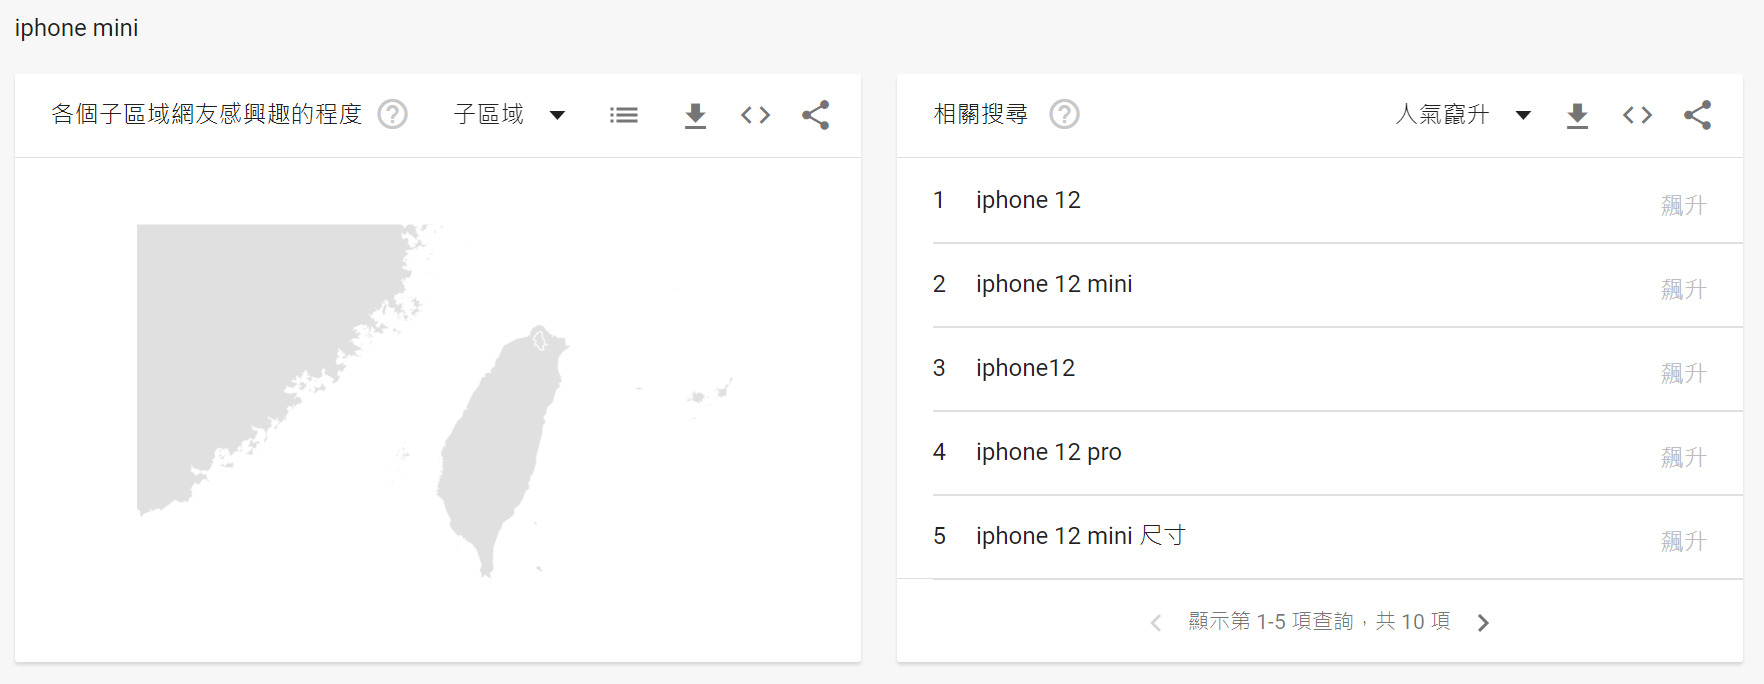Click the "iphone mini" heading text
1764x684 pixels.
coord(77,28)
